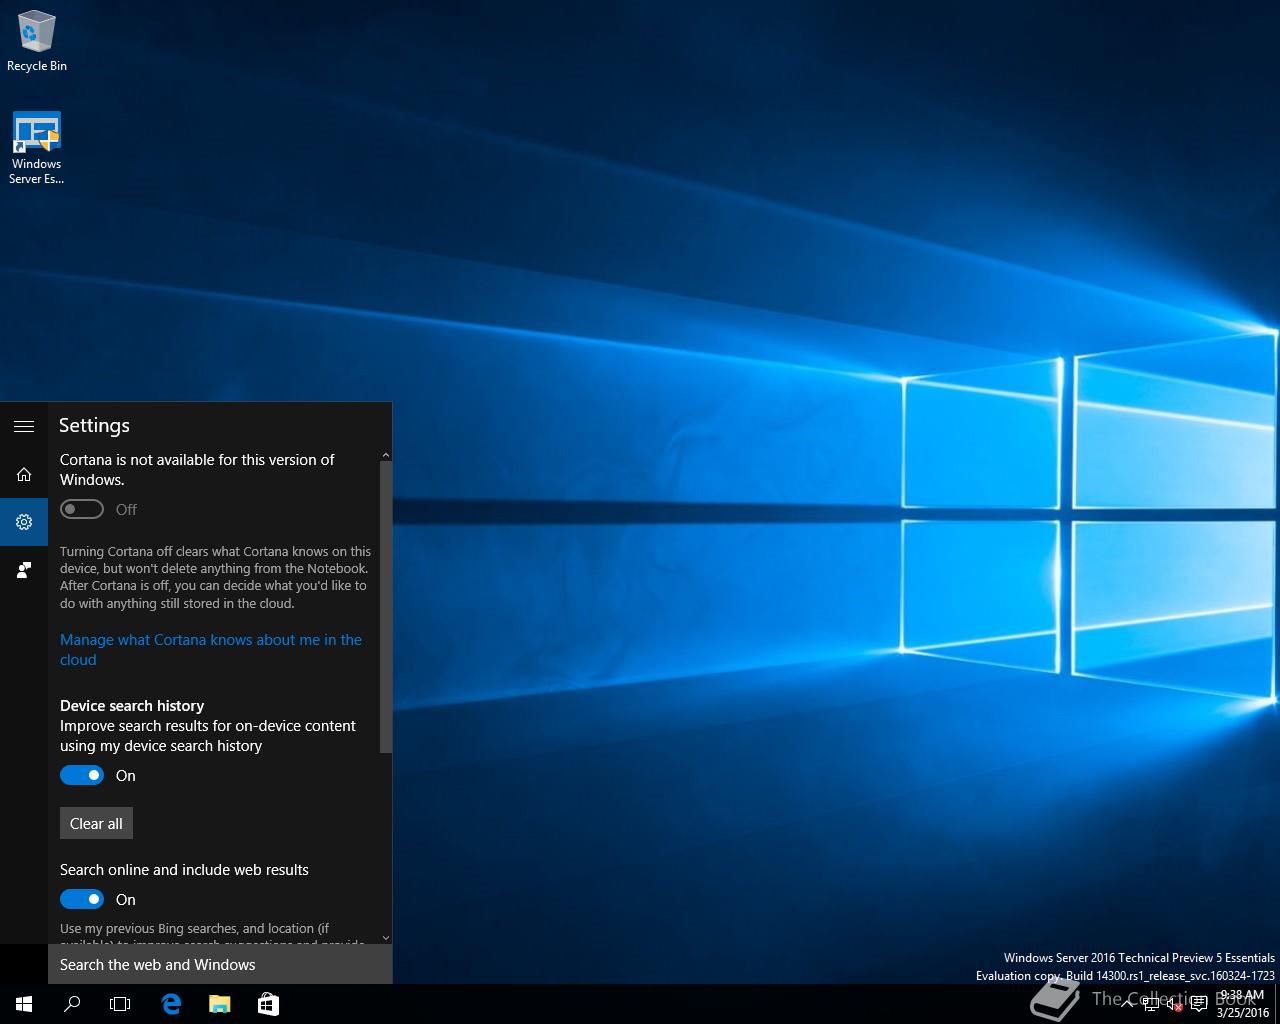Open Task View on the taskbar

[x=120, y=1004]
